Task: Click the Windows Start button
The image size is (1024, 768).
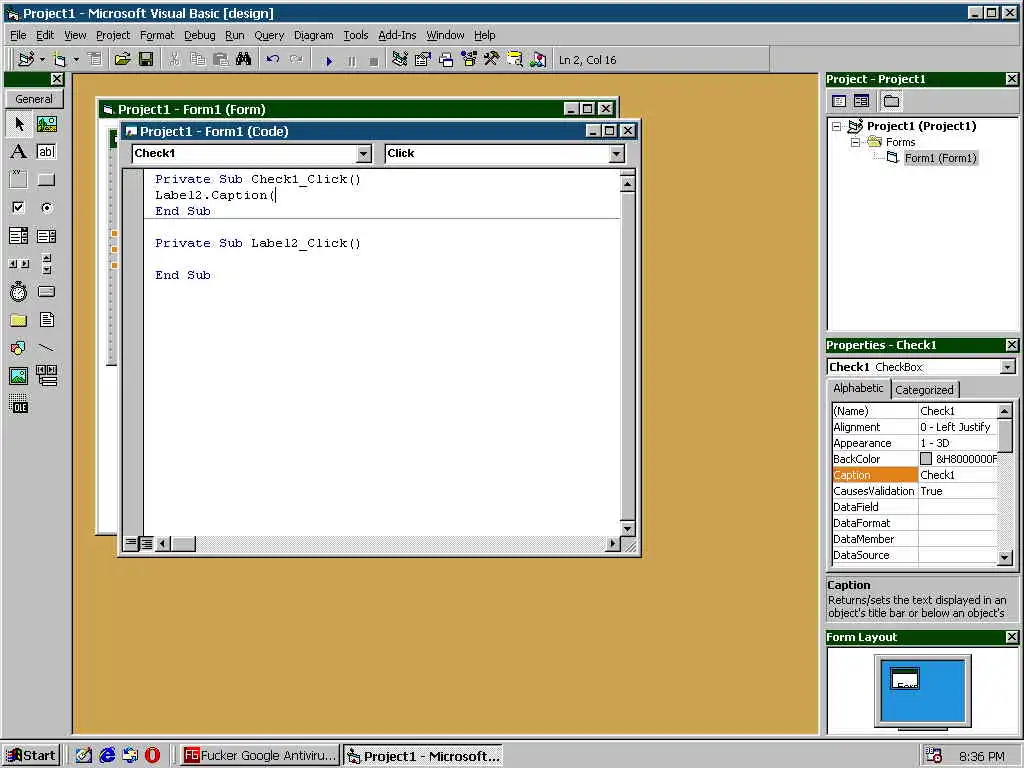Action: pos(31,756)
